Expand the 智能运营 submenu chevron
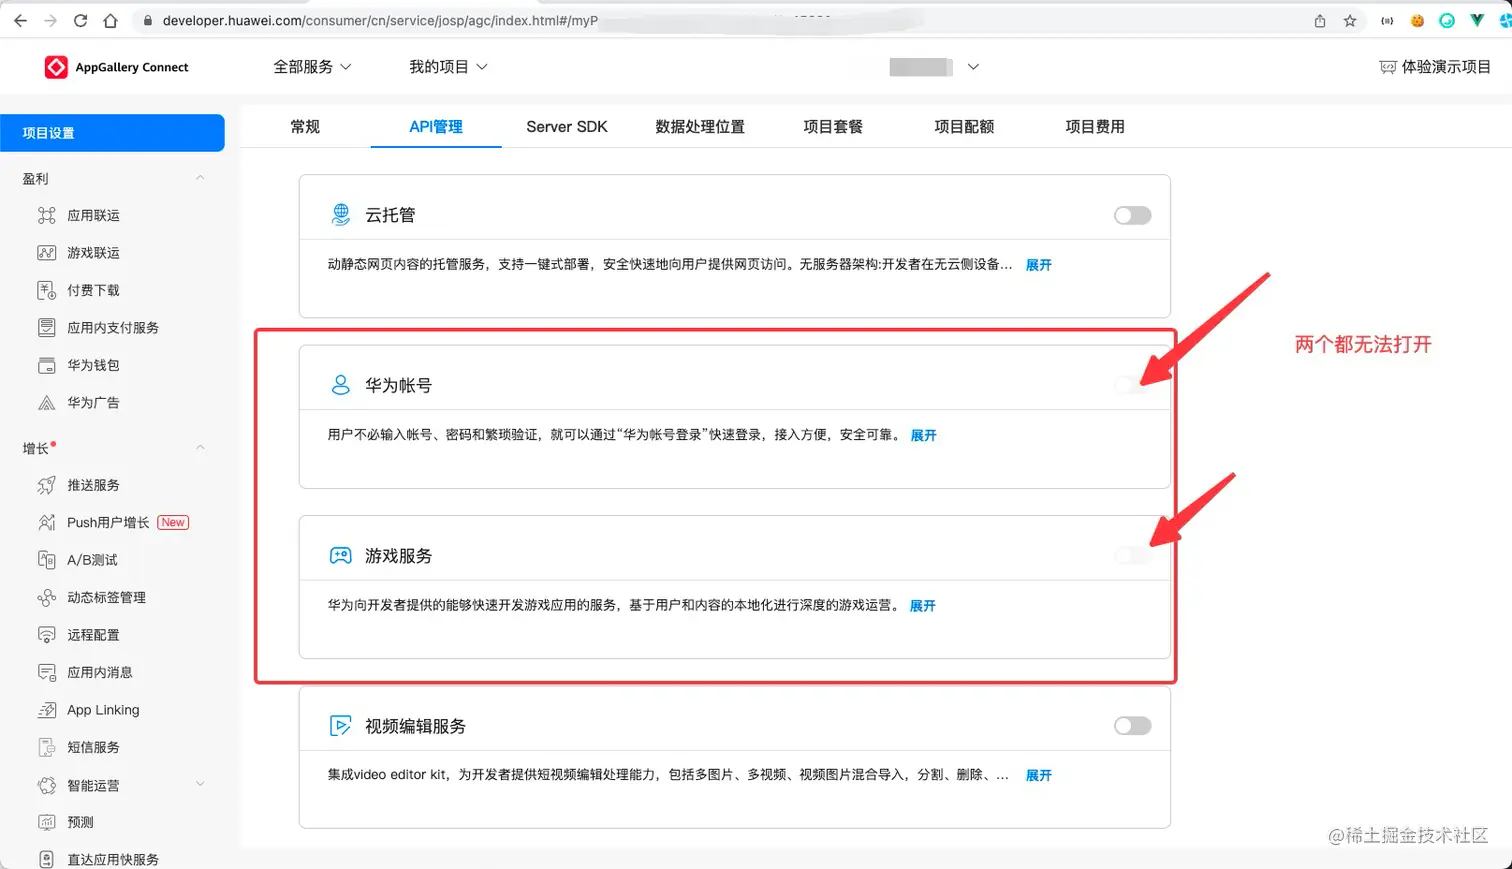 [200, 784]
